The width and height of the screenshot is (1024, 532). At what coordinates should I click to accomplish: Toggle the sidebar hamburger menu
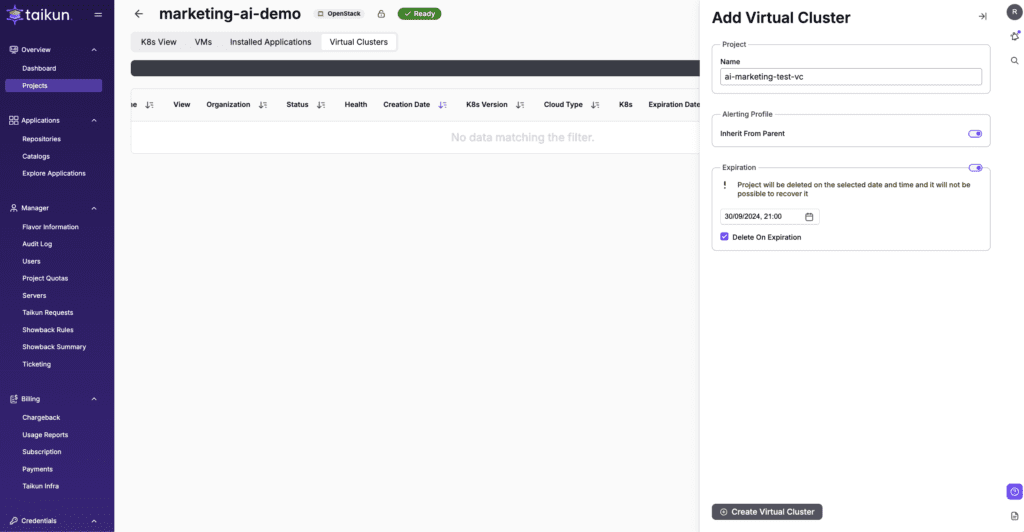(x=97, y=15)
